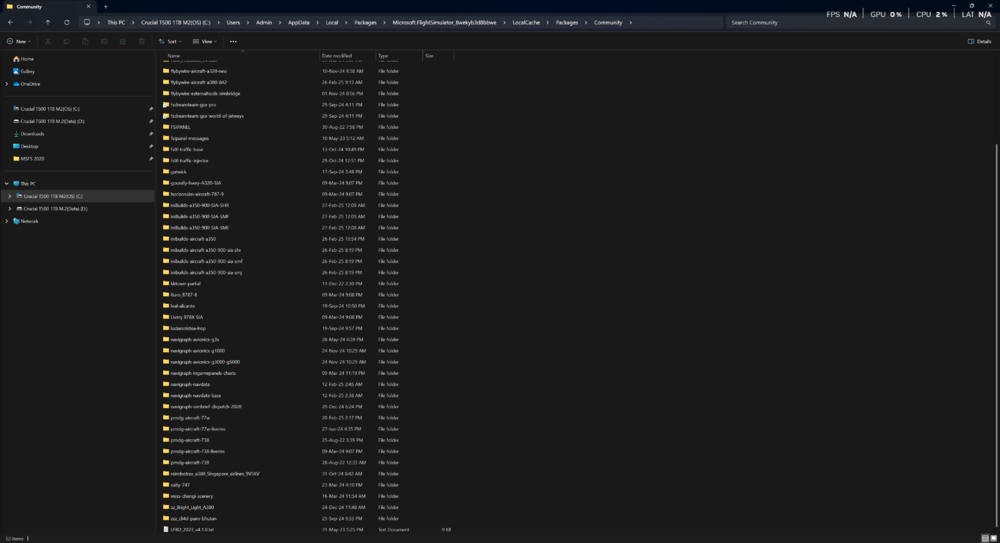Open the Gallery item in the sidebar

(x=27, y=71)
